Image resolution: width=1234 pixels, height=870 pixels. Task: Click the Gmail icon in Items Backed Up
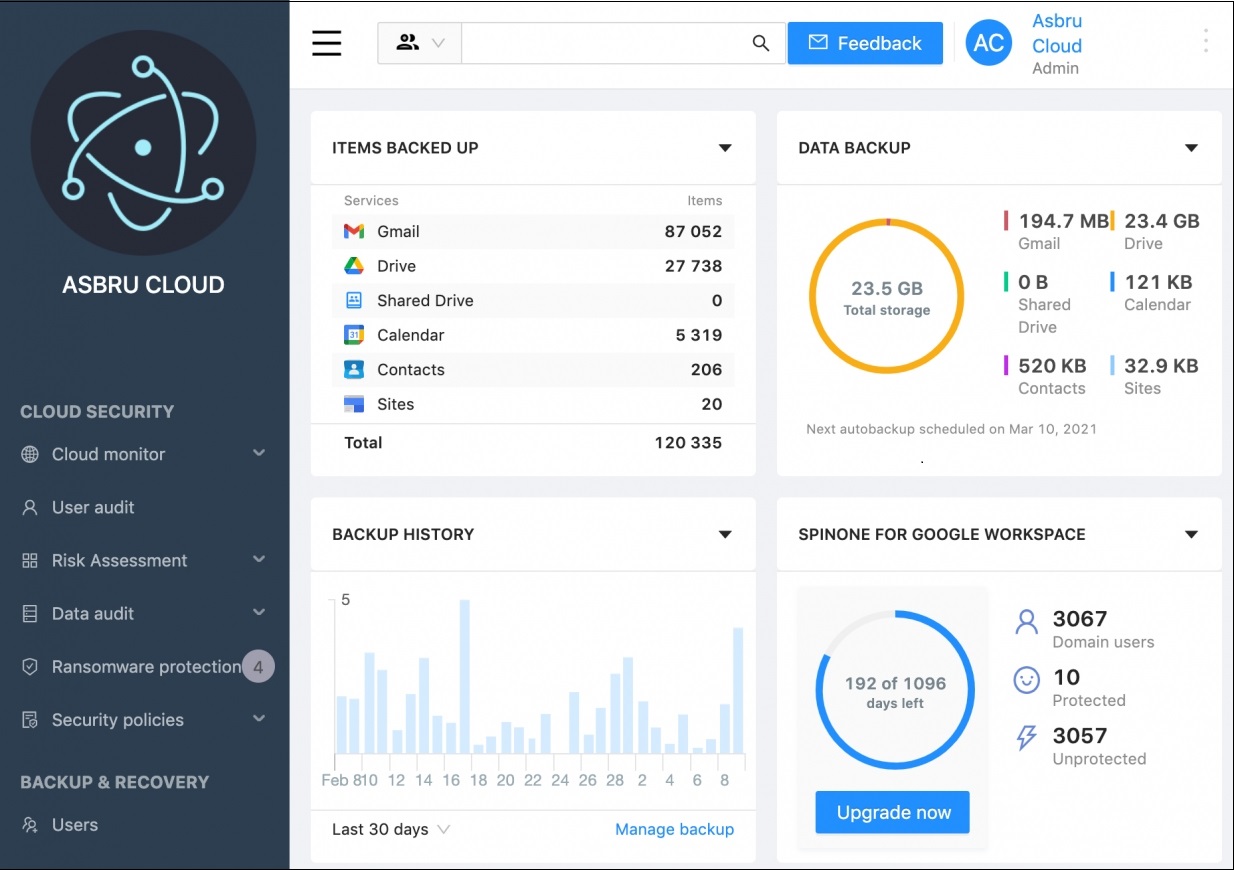[x=354, y=231]
